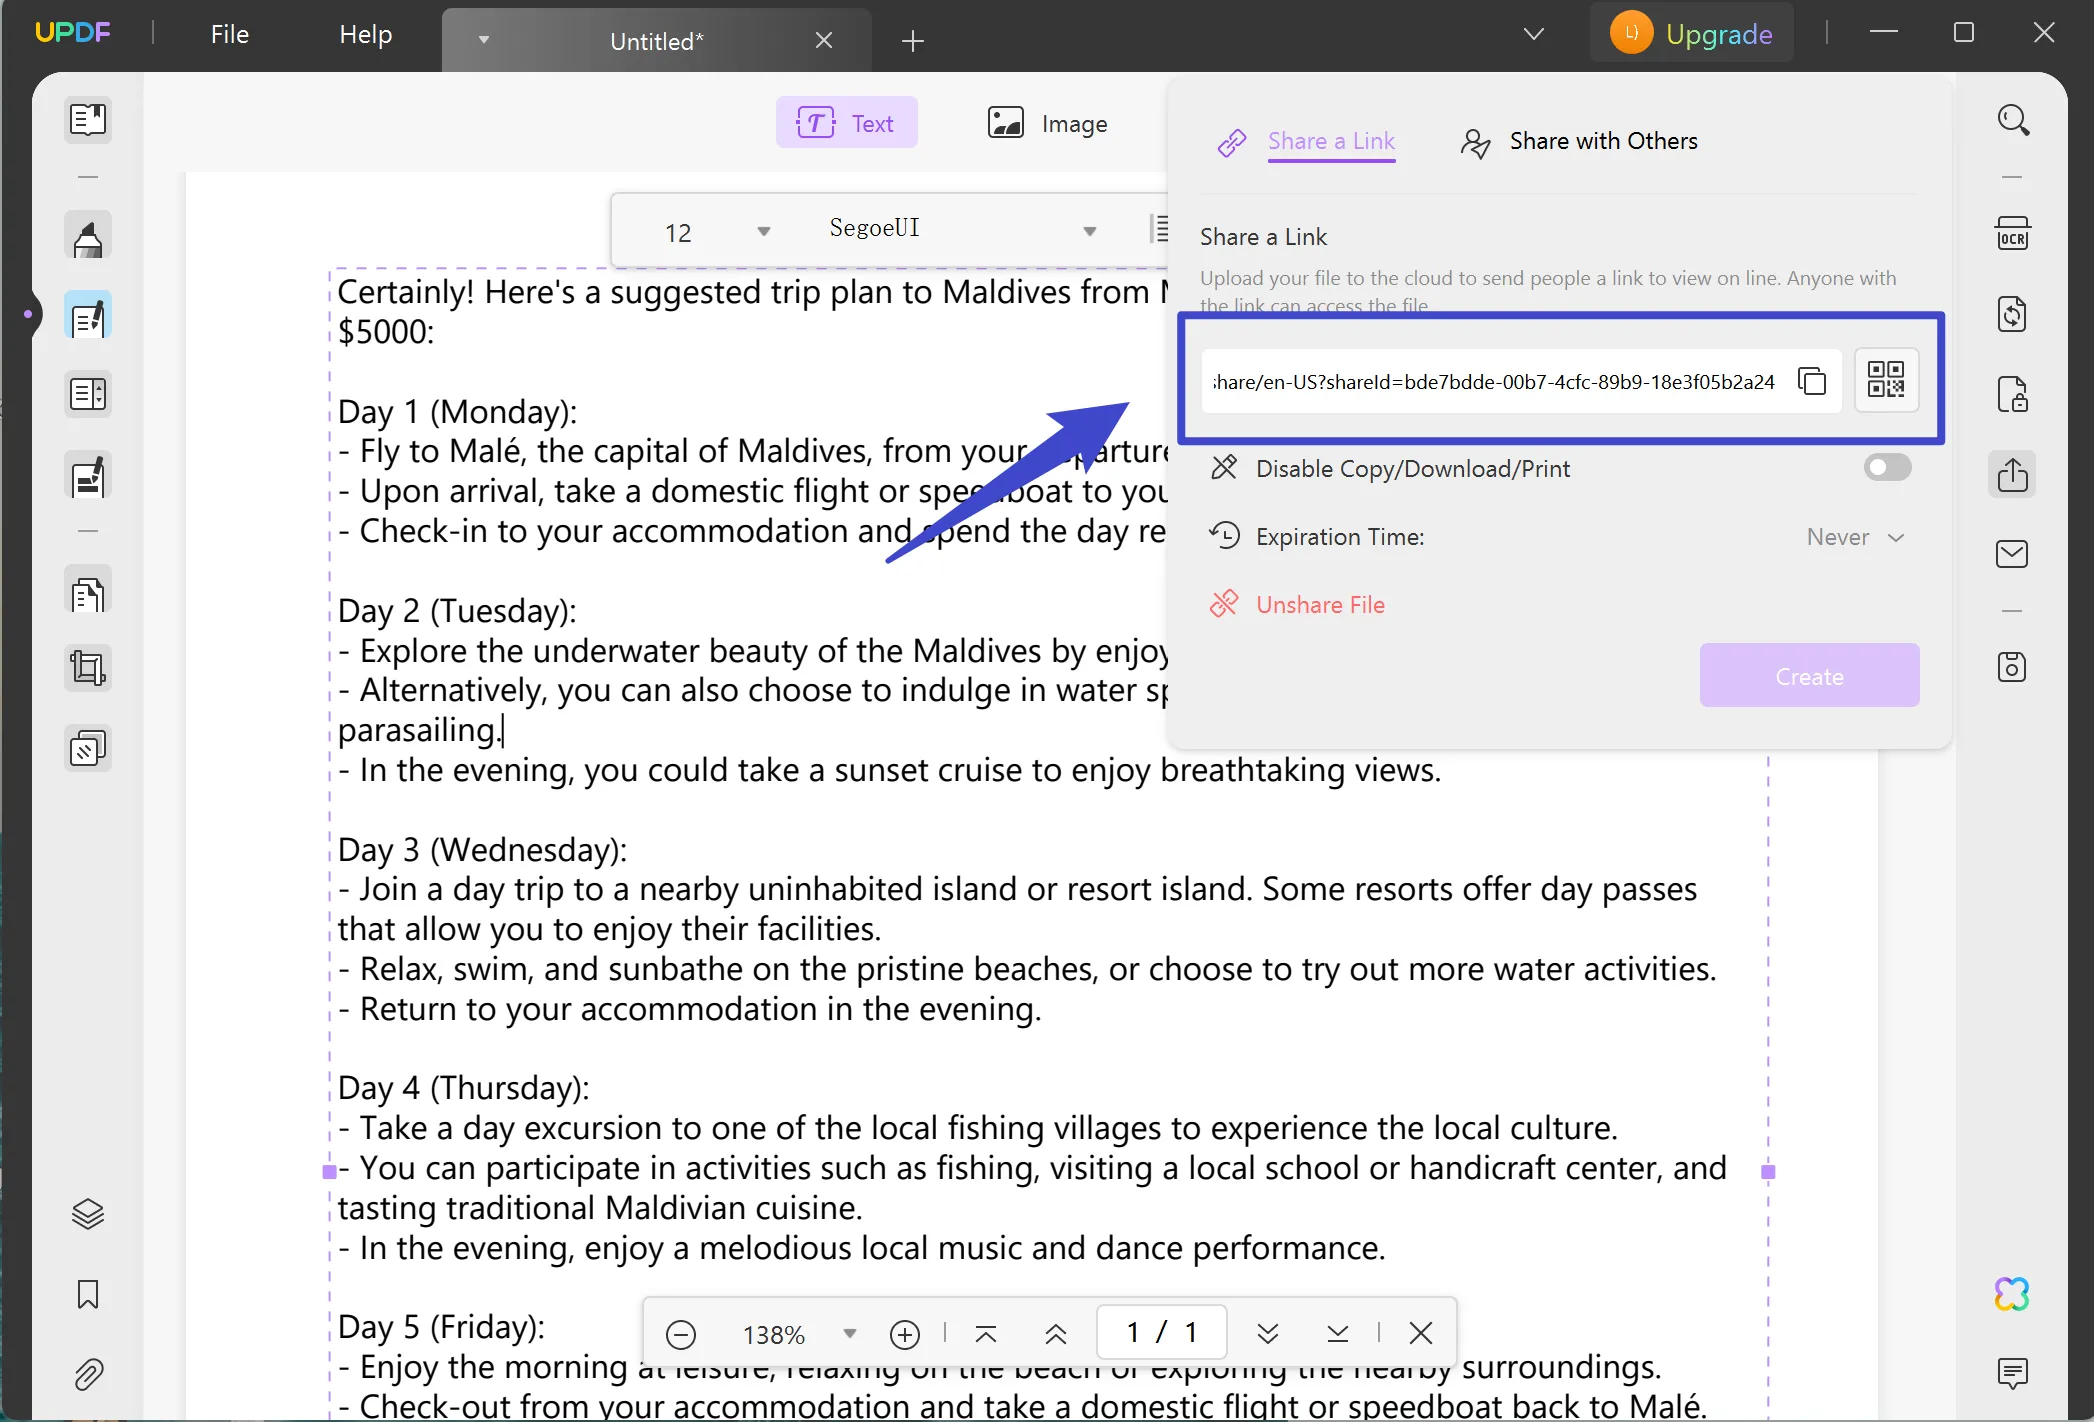The image size is (2094, 1422).
Task: Open the SegoeUI font family dropdown
Action: pyautogui.click(x=1089, y=230)
